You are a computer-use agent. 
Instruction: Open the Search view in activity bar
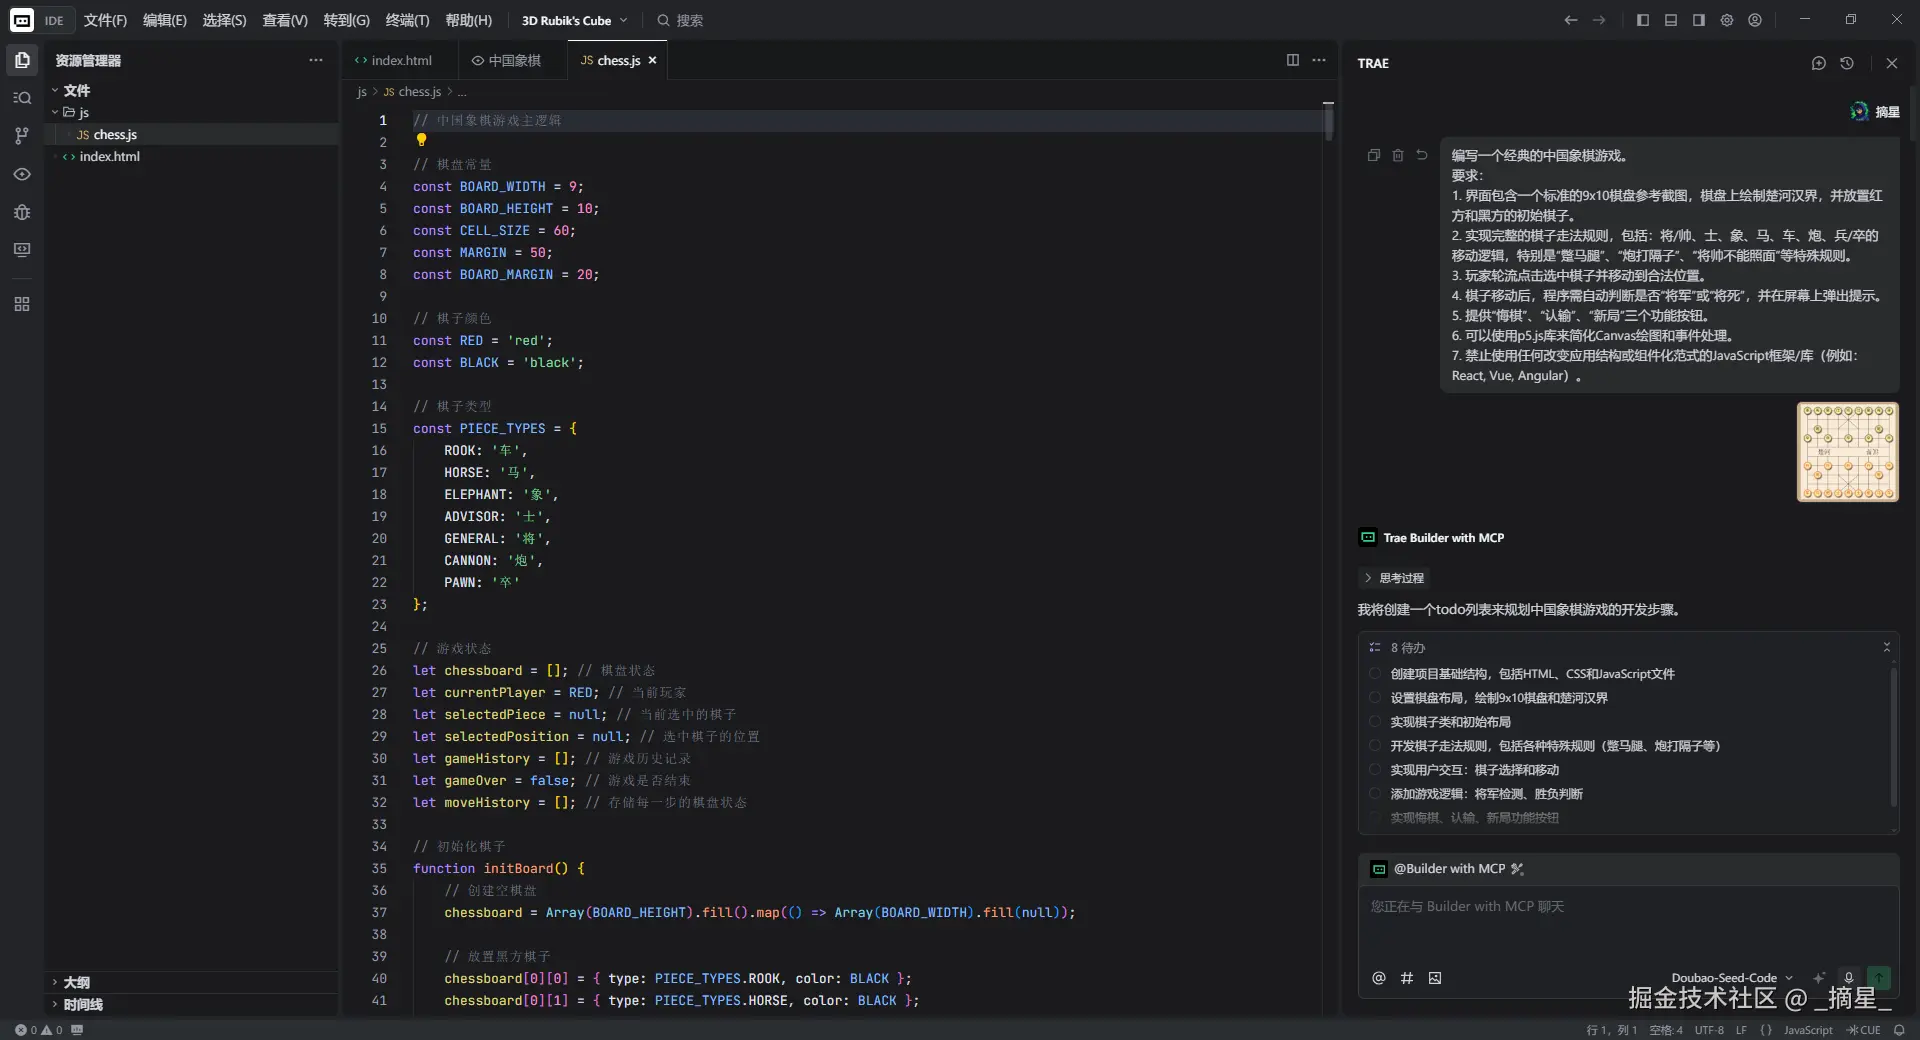(x=22, y=98)
